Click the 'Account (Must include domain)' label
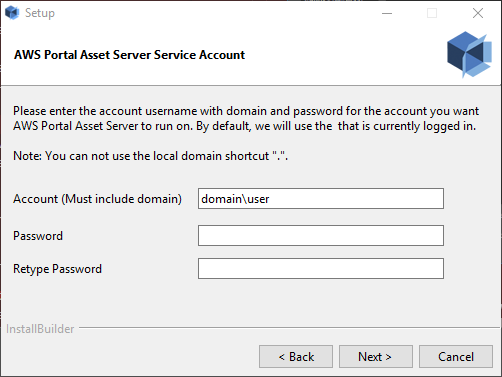 [97, 199]
